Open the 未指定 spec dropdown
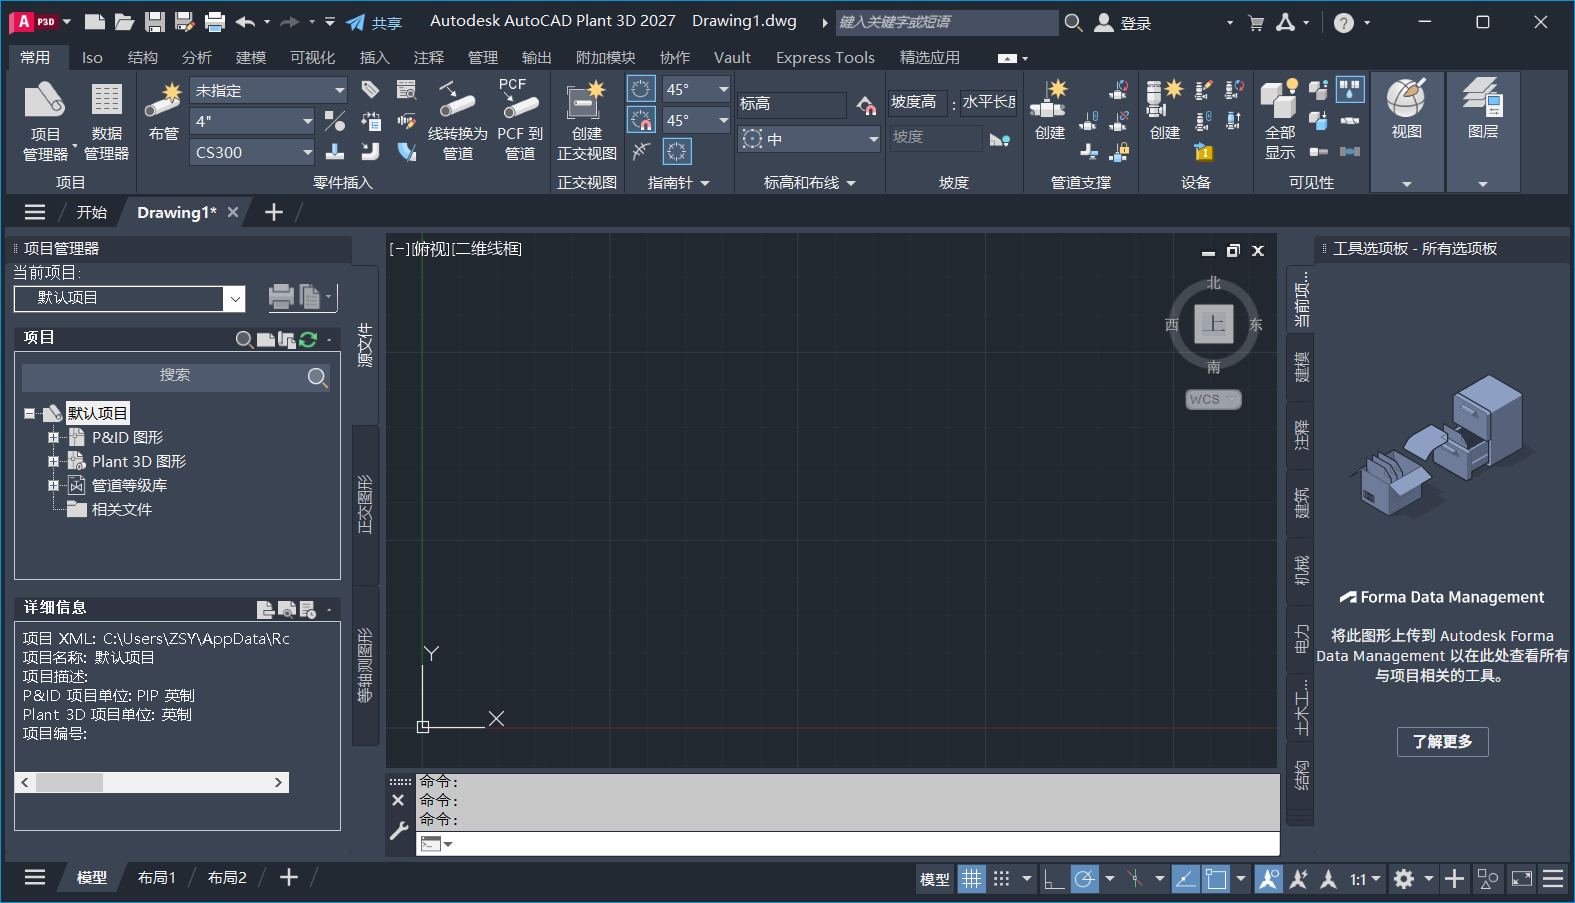 click(x=269, y=90)
